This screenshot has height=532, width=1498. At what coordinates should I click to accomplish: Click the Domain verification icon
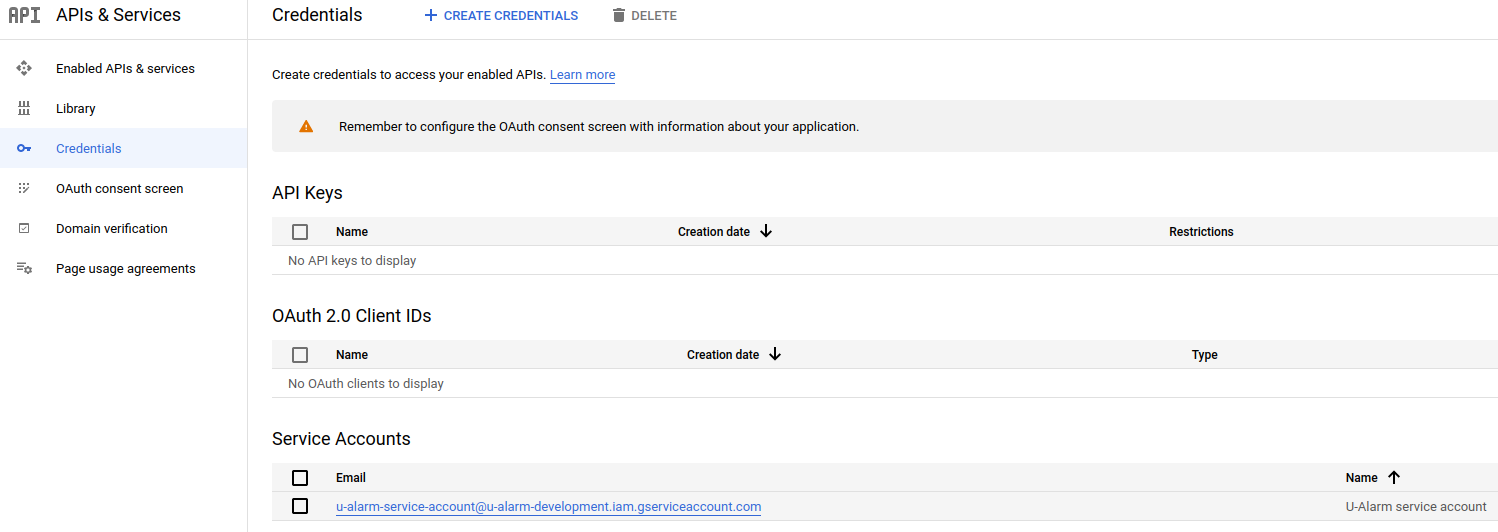click(x=24, y=228)
